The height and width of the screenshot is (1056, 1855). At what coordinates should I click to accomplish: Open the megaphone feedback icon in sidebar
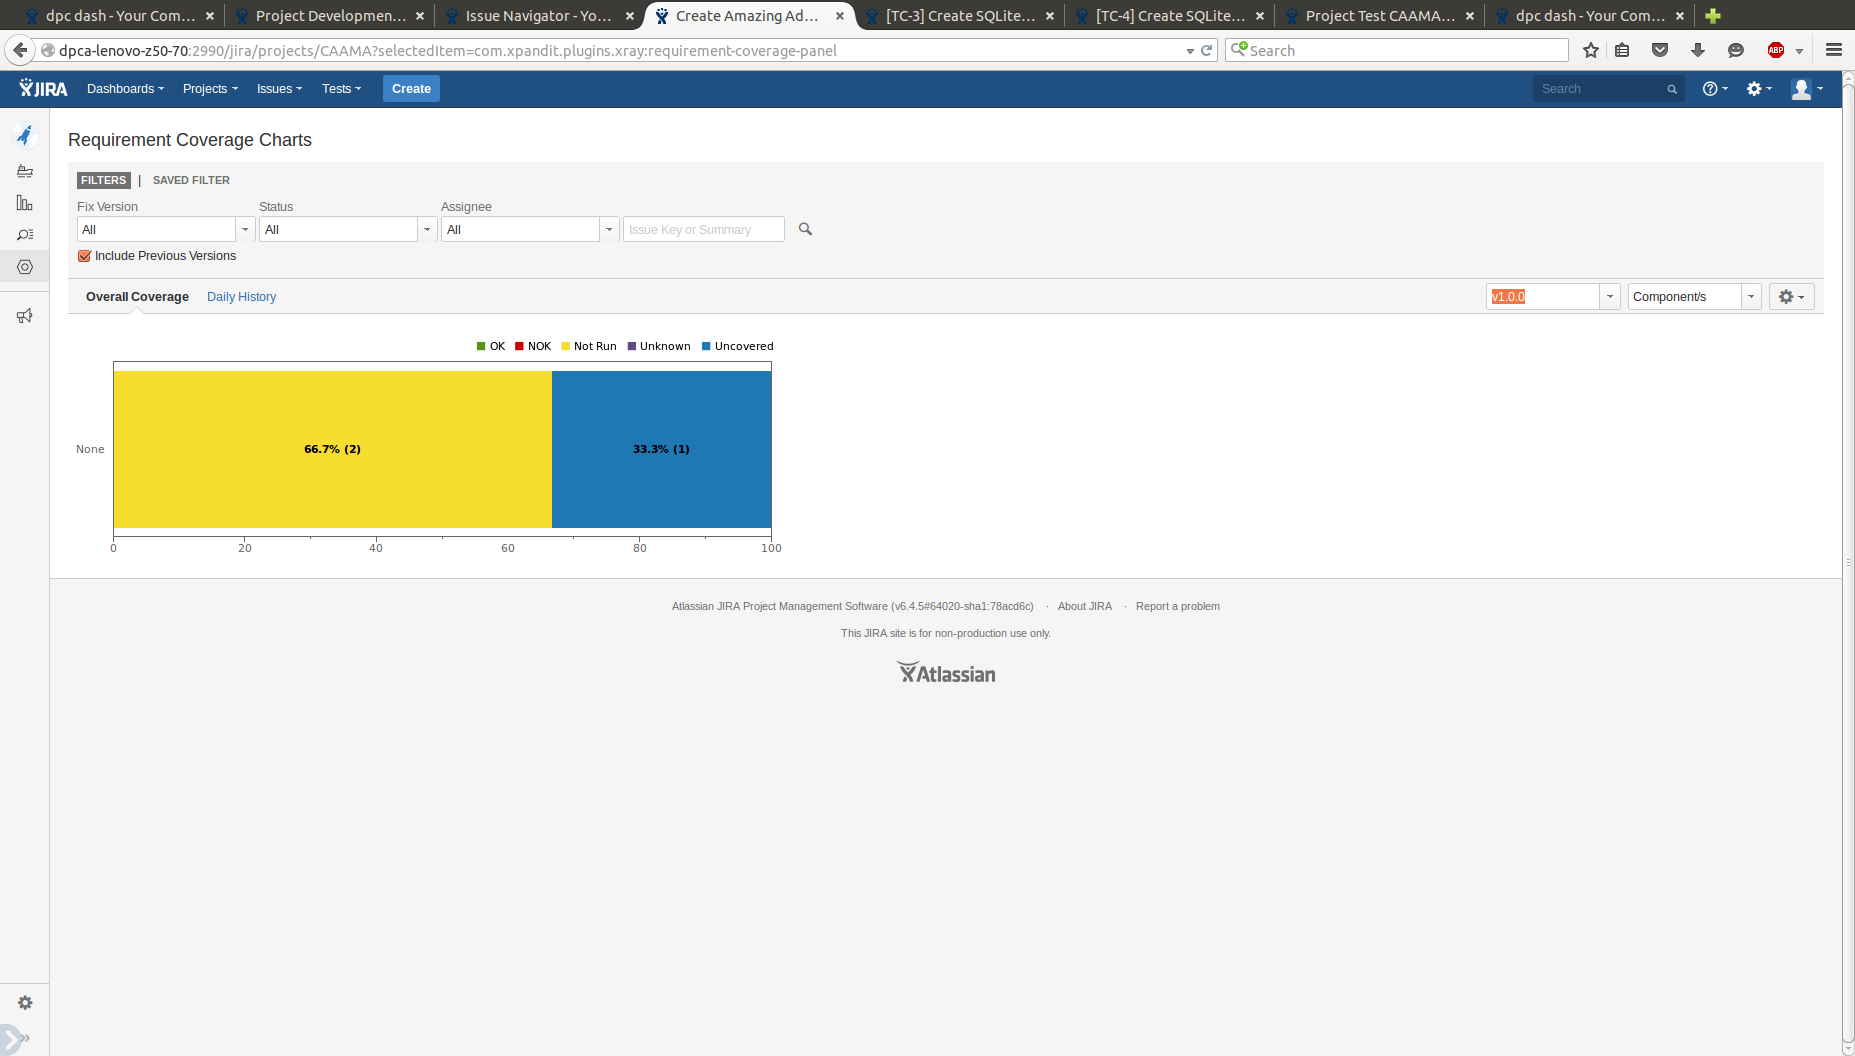click(25, 316)
